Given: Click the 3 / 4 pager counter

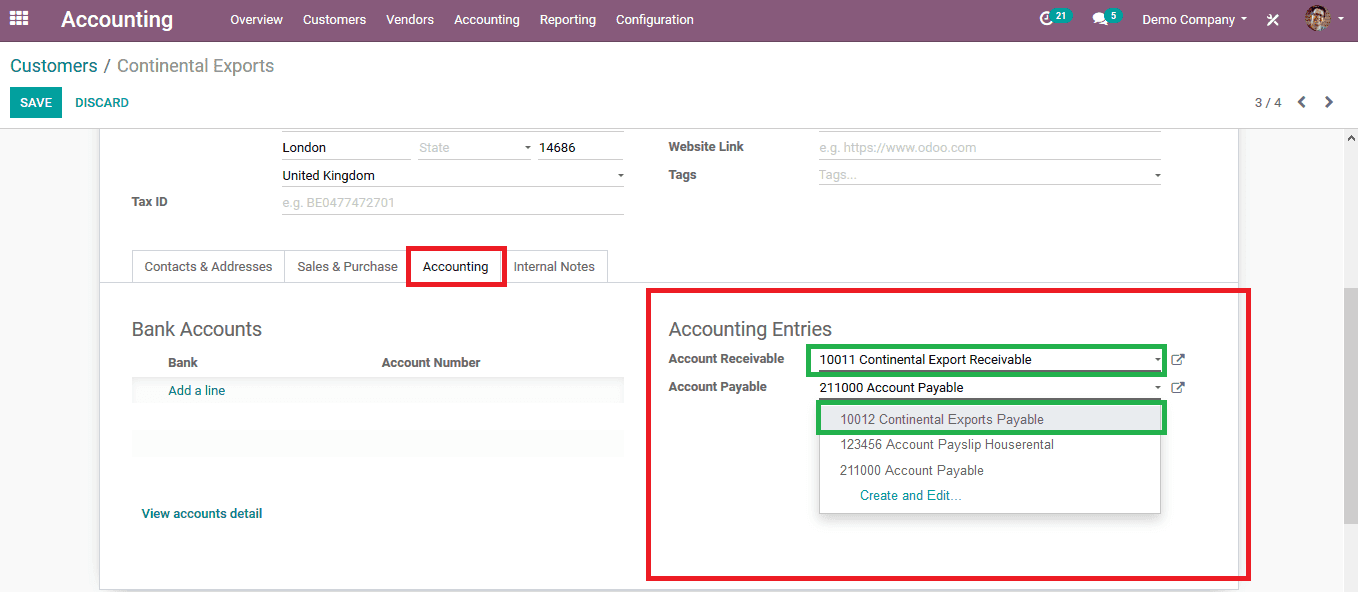Looking at the screenshot, I should click(x=1268, y=103).
